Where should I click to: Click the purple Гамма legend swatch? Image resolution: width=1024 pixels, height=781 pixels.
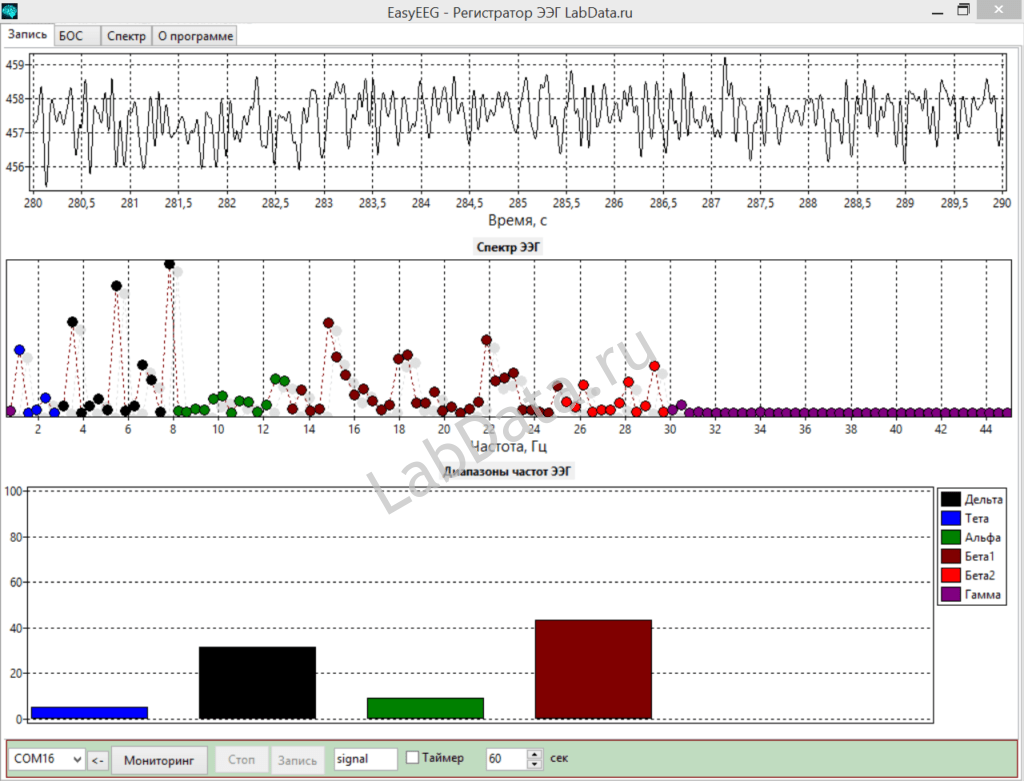point(951,594)
